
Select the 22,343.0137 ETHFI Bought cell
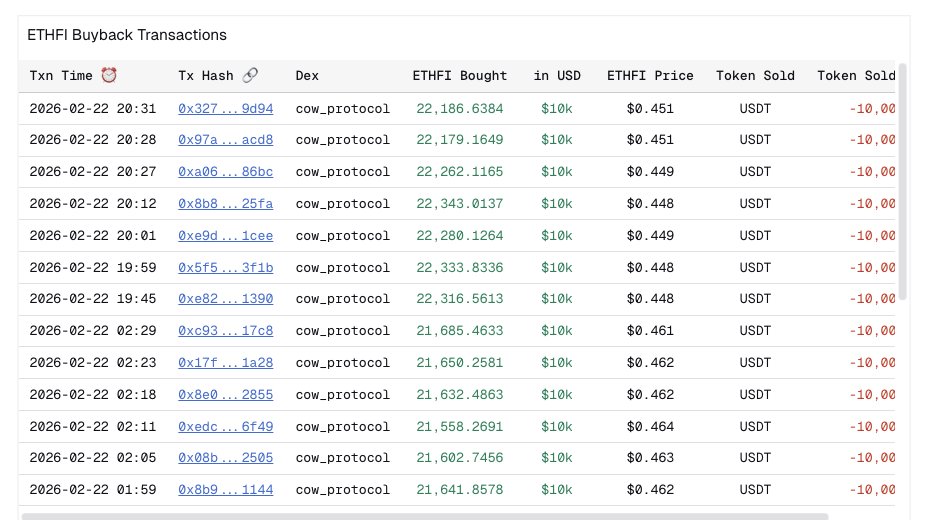point(460,204)
